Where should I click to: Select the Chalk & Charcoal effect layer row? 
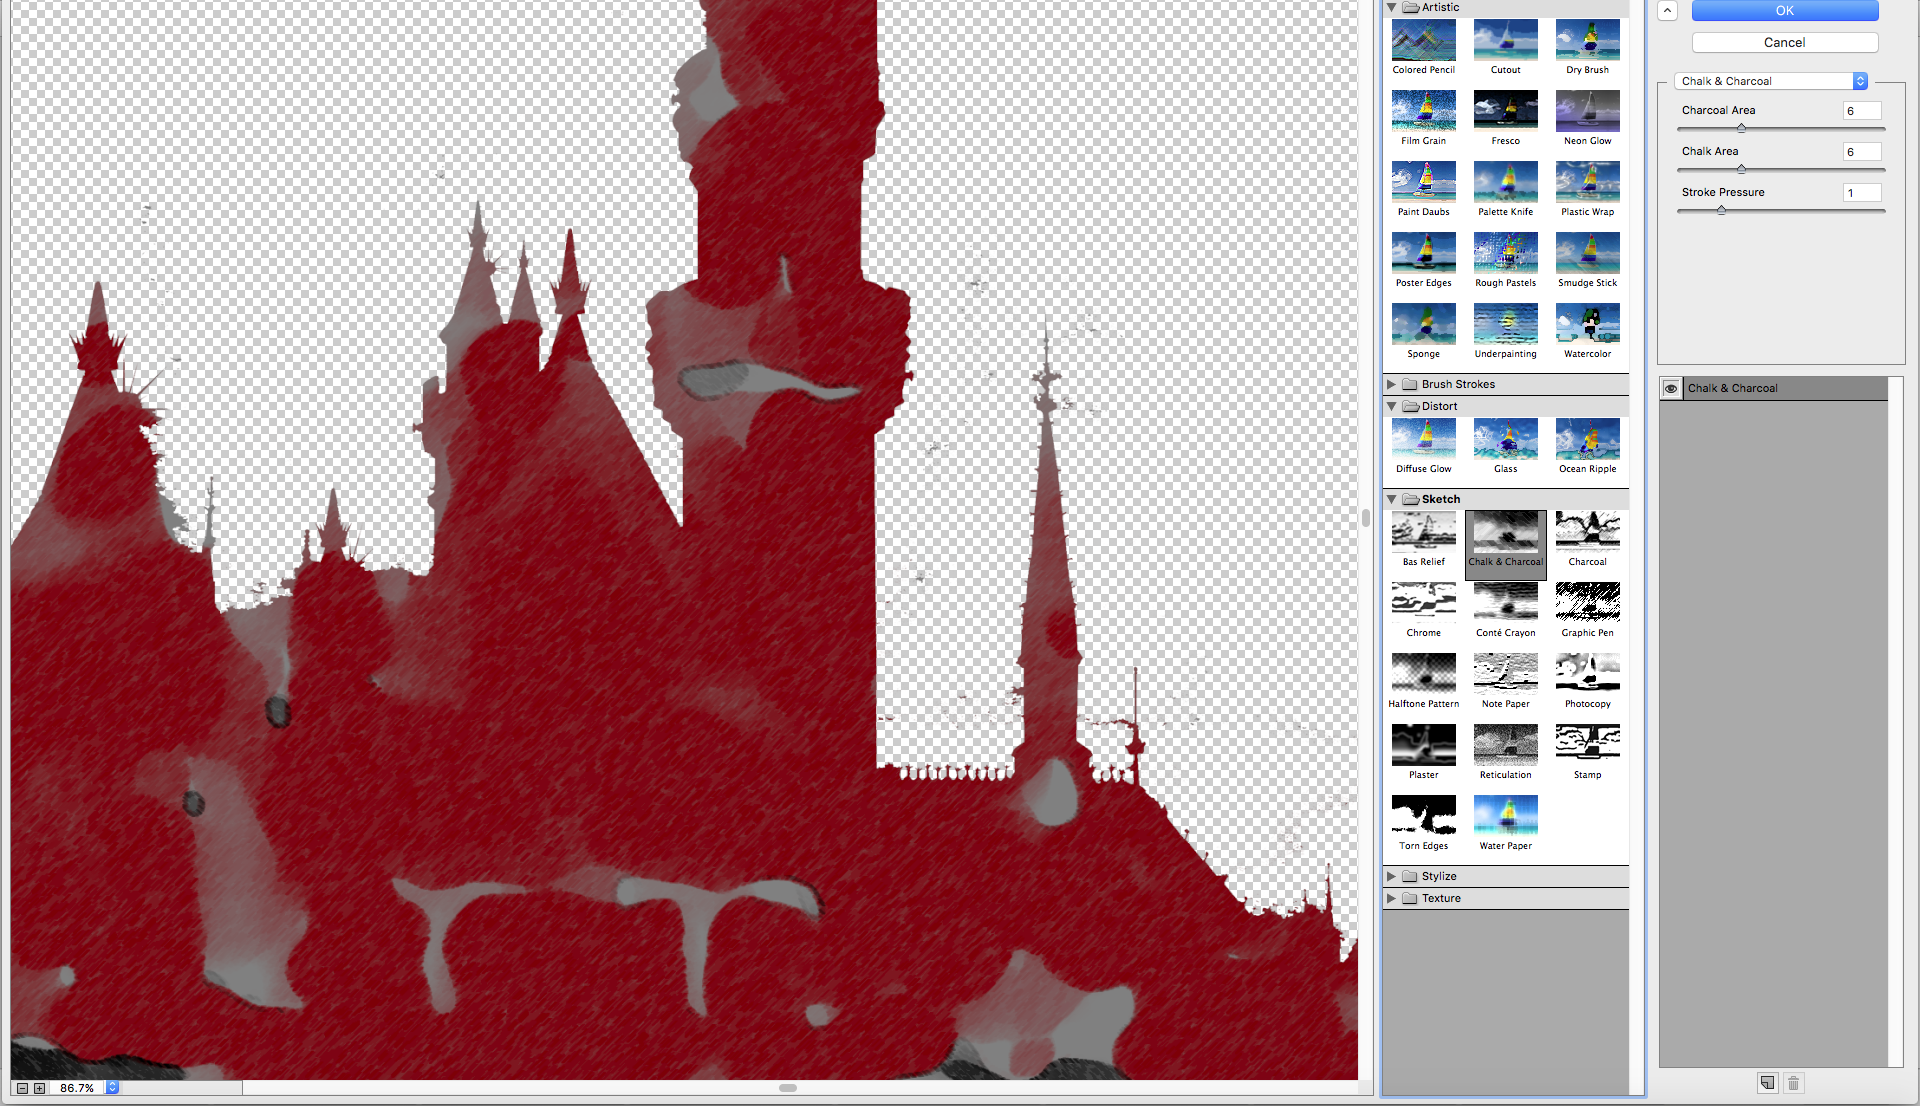[x=1774, y=388]
